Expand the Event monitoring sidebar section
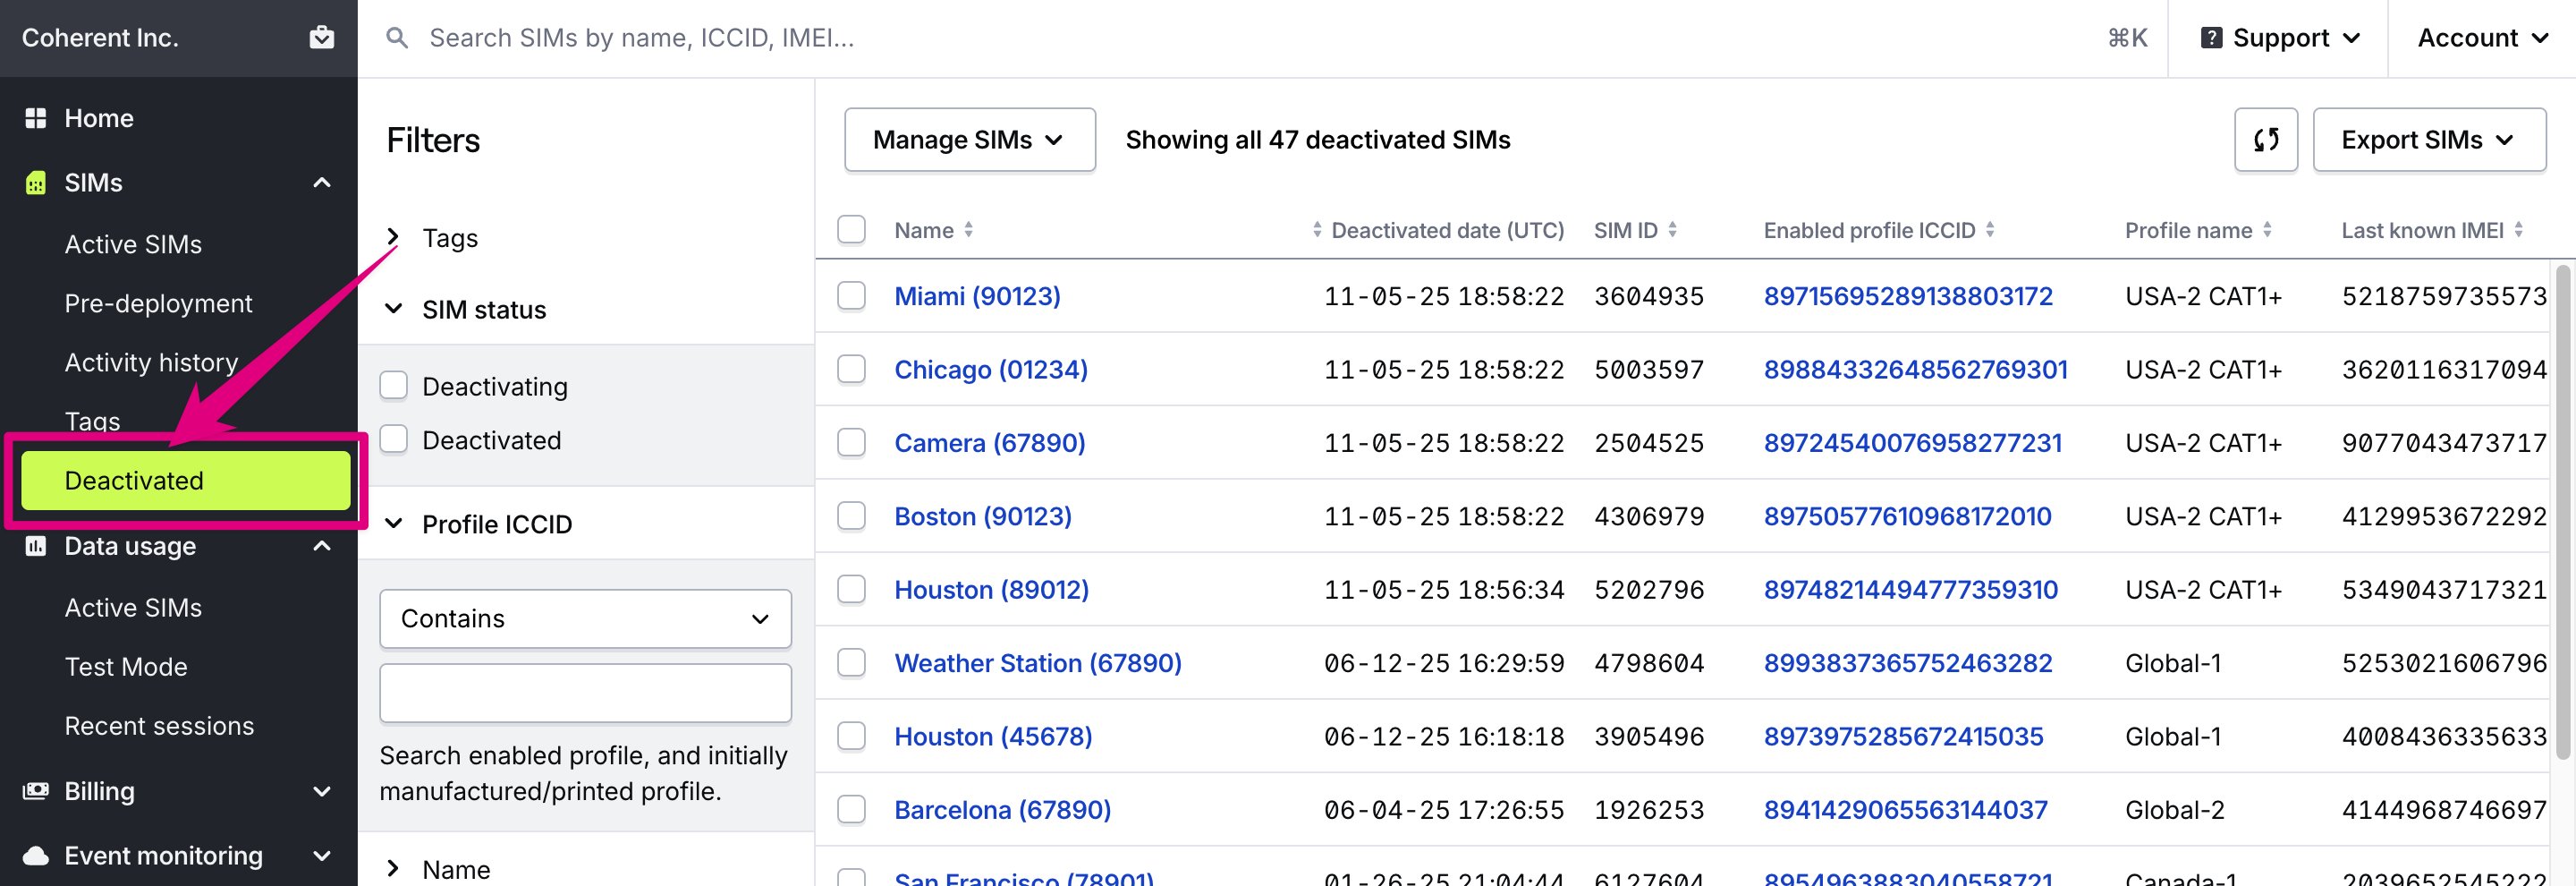The height and width of the screenshot is (886, 2576). pos(322,856)
